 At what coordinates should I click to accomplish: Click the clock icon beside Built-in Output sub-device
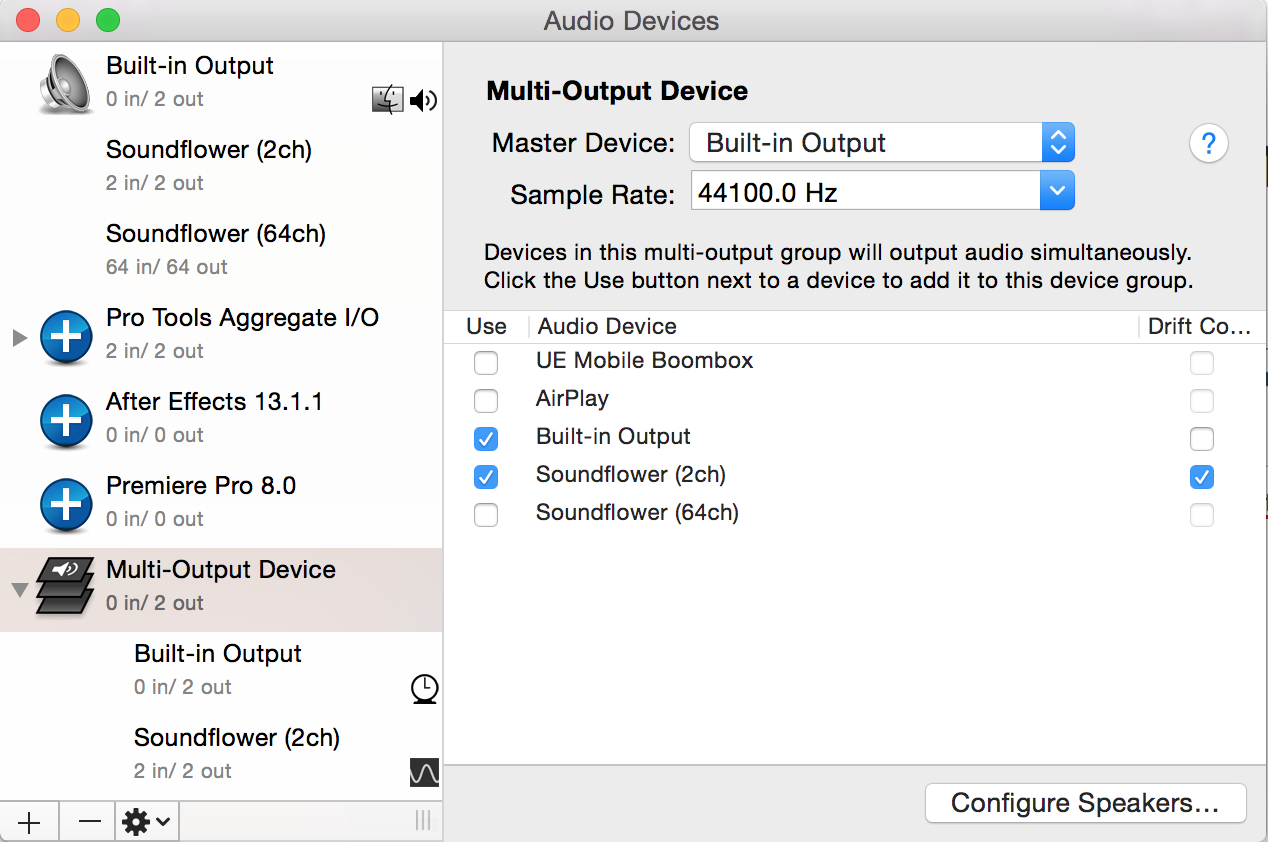coord(424,689)
